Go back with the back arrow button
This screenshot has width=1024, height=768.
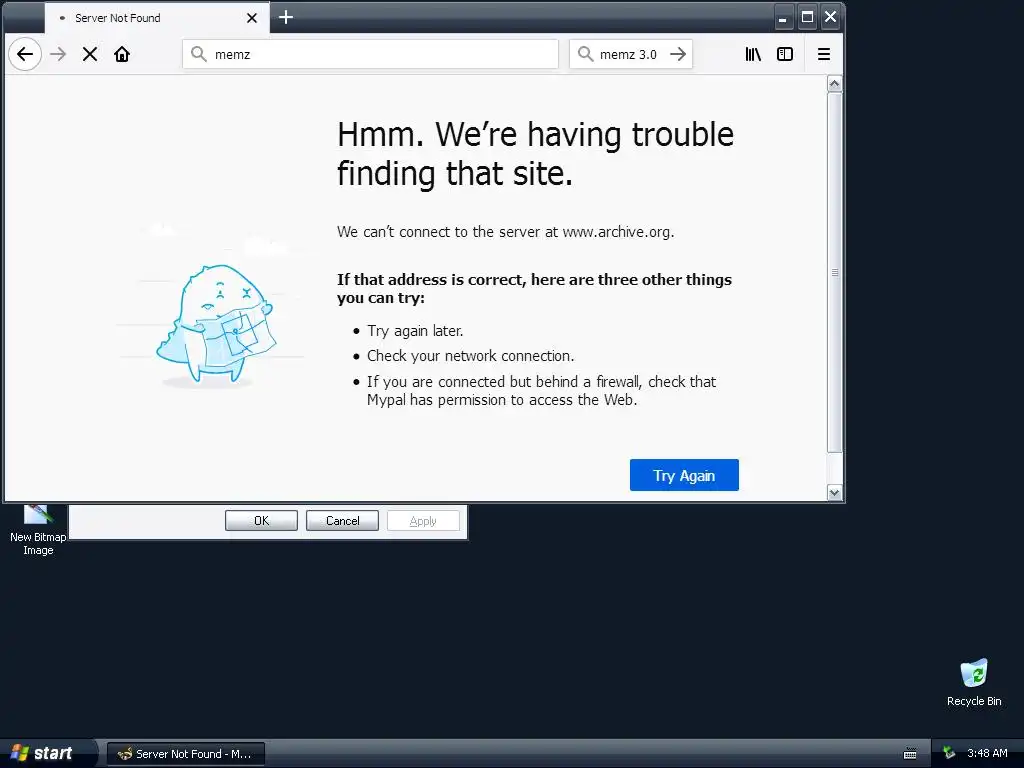25,54
